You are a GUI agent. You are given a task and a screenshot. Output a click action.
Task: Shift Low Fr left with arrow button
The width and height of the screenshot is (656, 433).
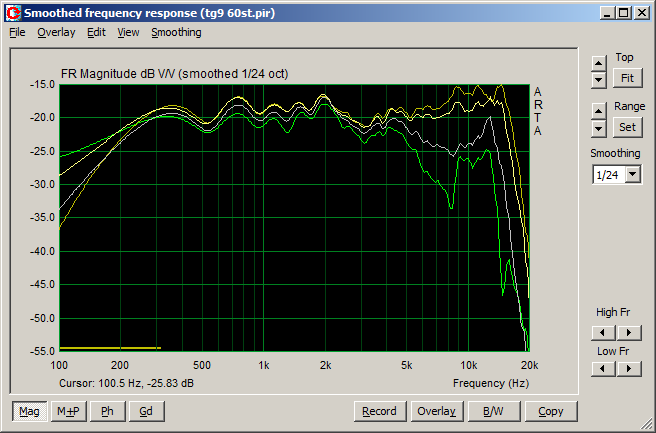point(602,369)
